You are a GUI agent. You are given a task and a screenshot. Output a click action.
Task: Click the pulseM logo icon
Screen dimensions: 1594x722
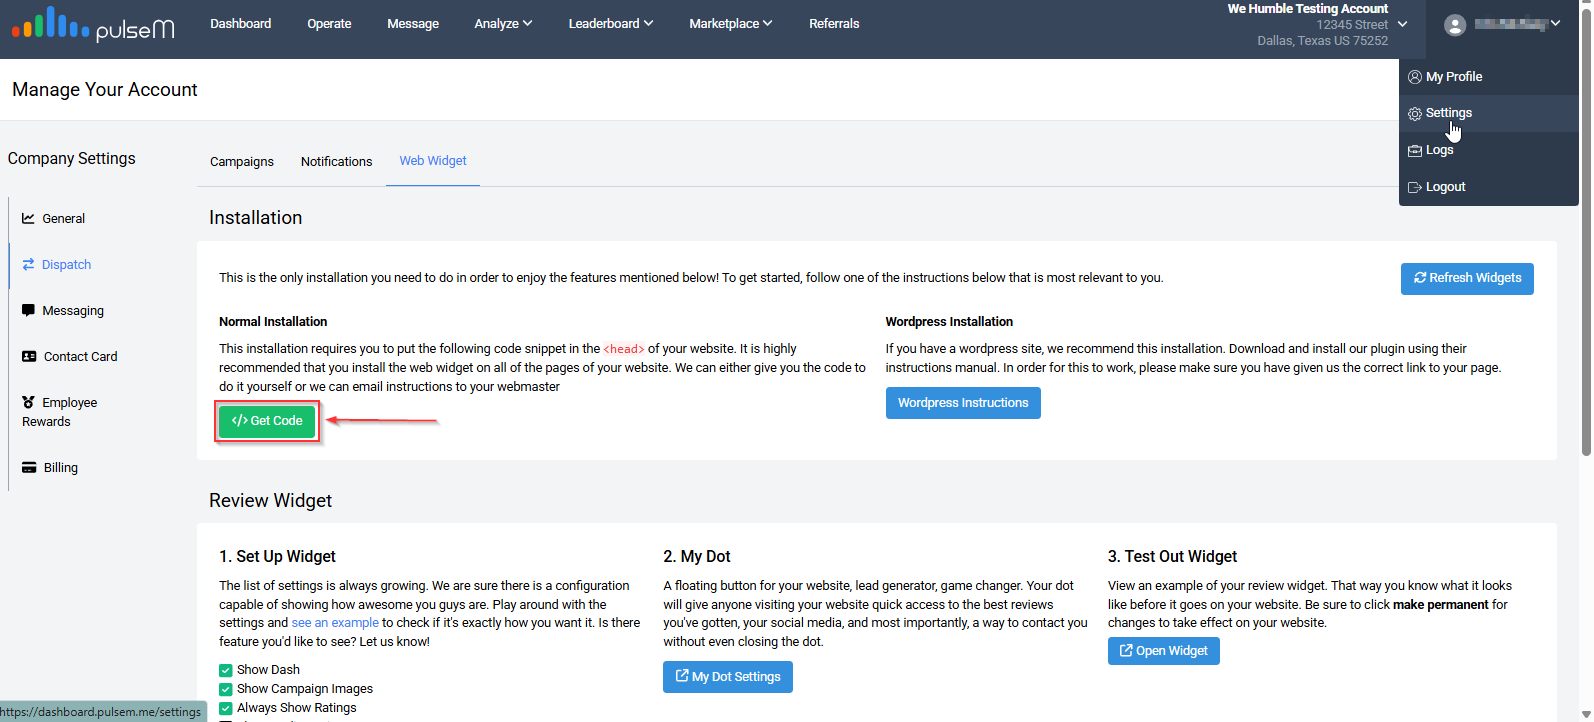coord(50,24)
